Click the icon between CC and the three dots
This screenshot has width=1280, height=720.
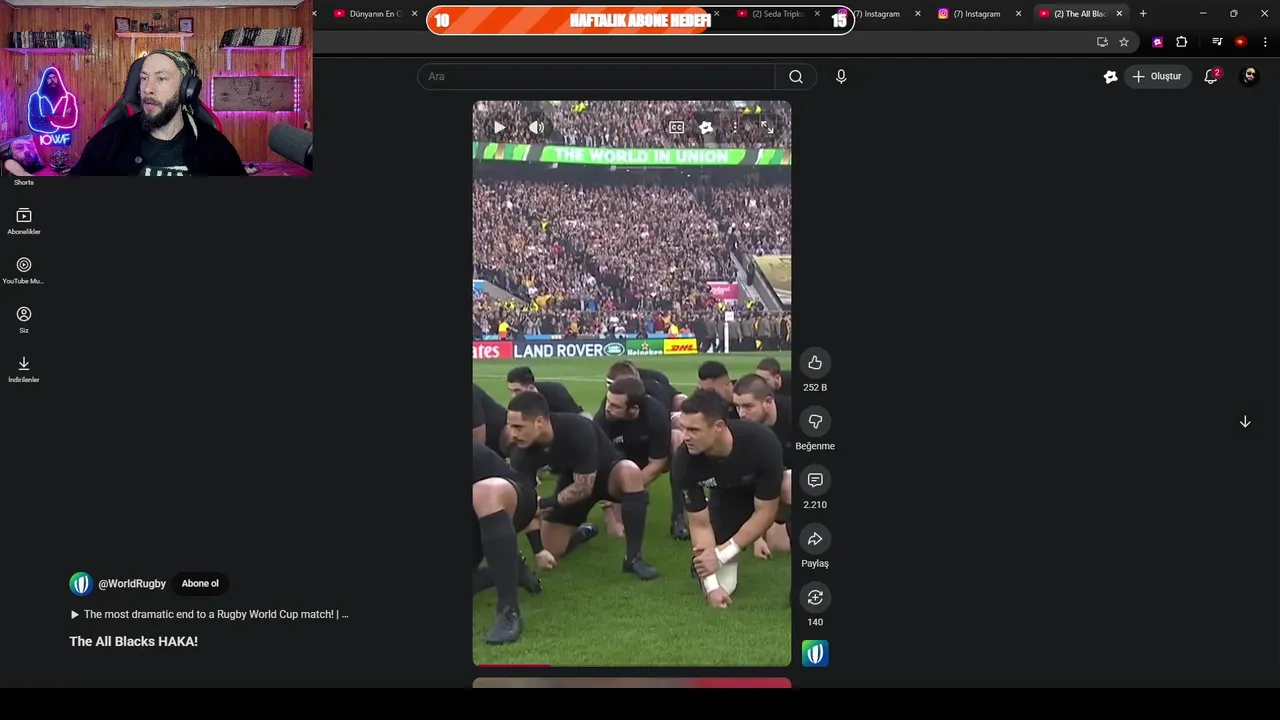tap(706, 127)
